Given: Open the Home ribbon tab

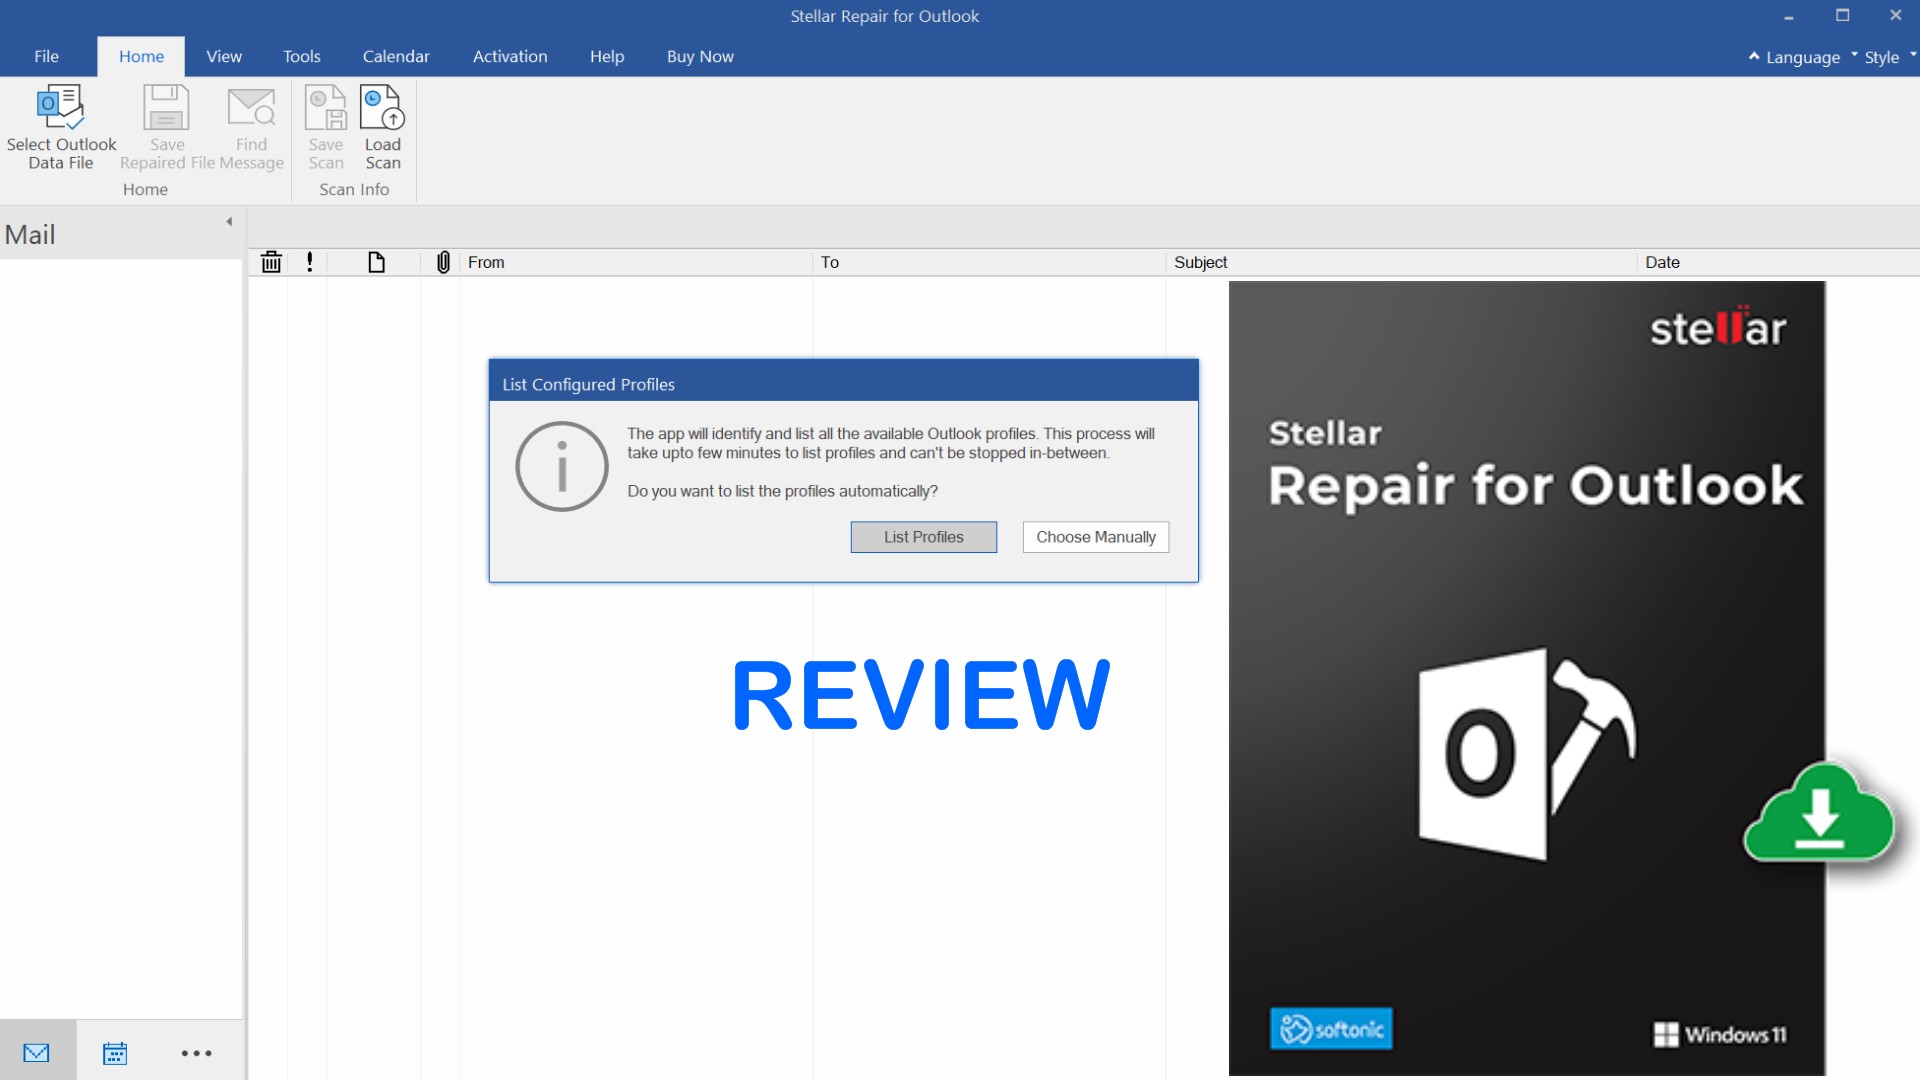Looking at the screenshot, I should point(140,55).
